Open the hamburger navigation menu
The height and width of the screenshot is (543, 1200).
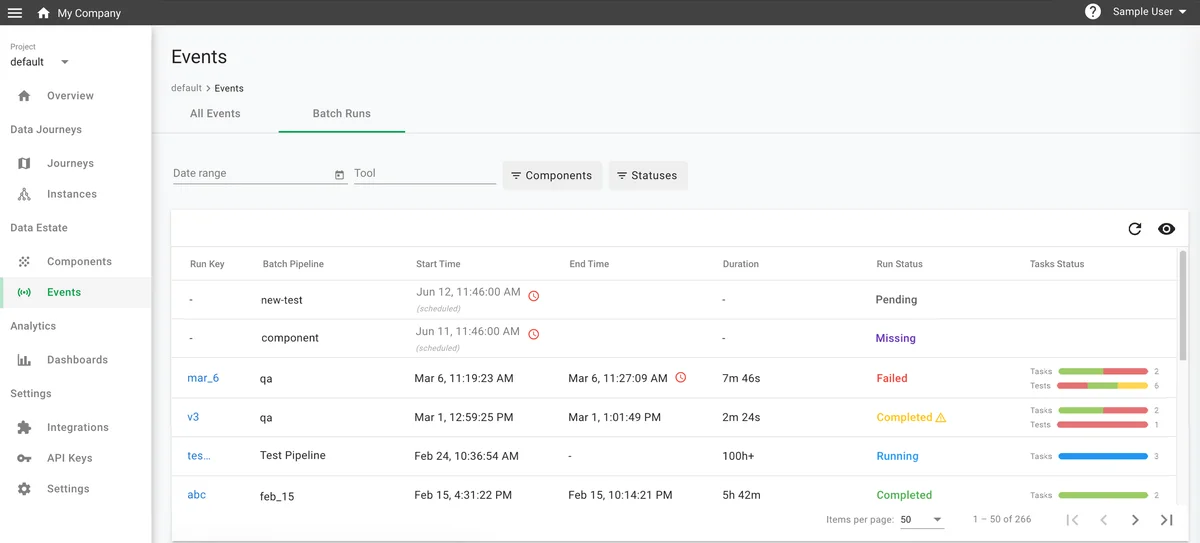(x=15, y=13)
